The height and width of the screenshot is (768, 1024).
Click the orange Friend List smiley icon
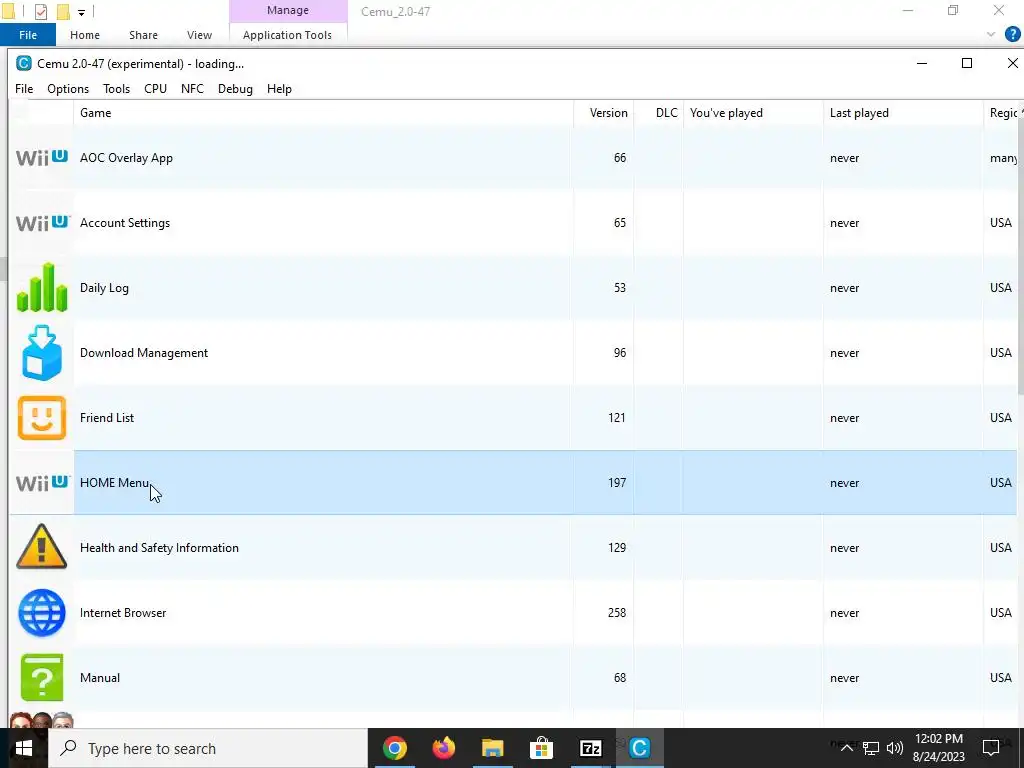point(42,418)
